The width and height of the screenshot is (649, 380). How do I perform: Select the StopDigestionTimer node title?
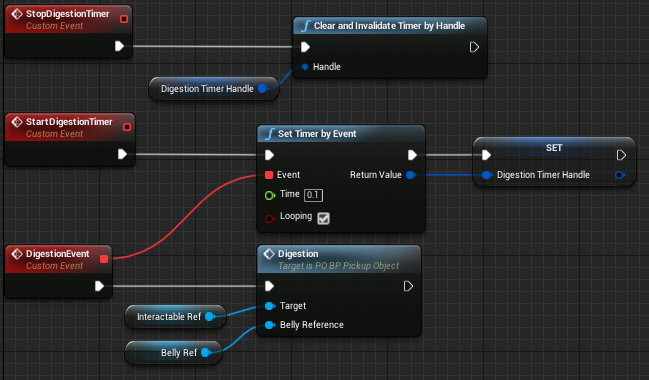(x=67, y=14)
